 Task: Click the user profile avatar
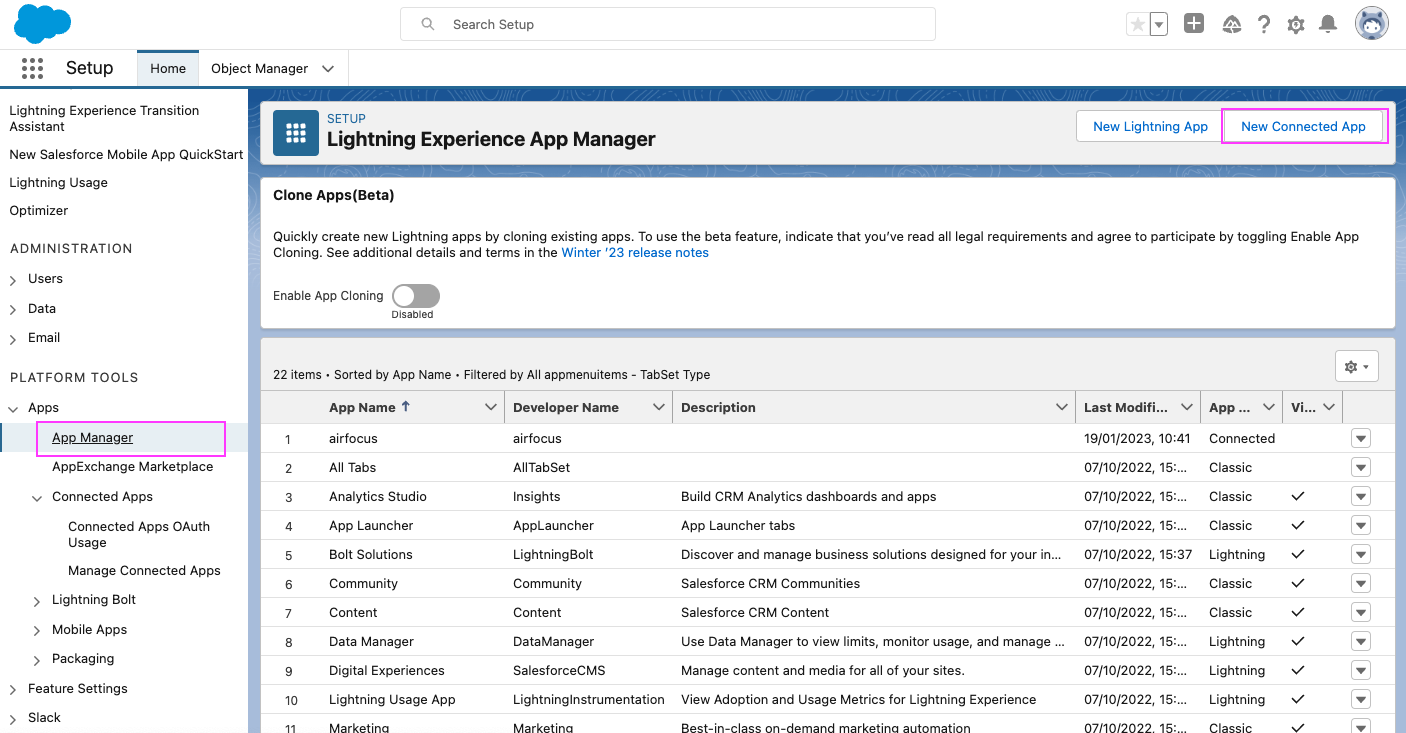click(1372, 24)
